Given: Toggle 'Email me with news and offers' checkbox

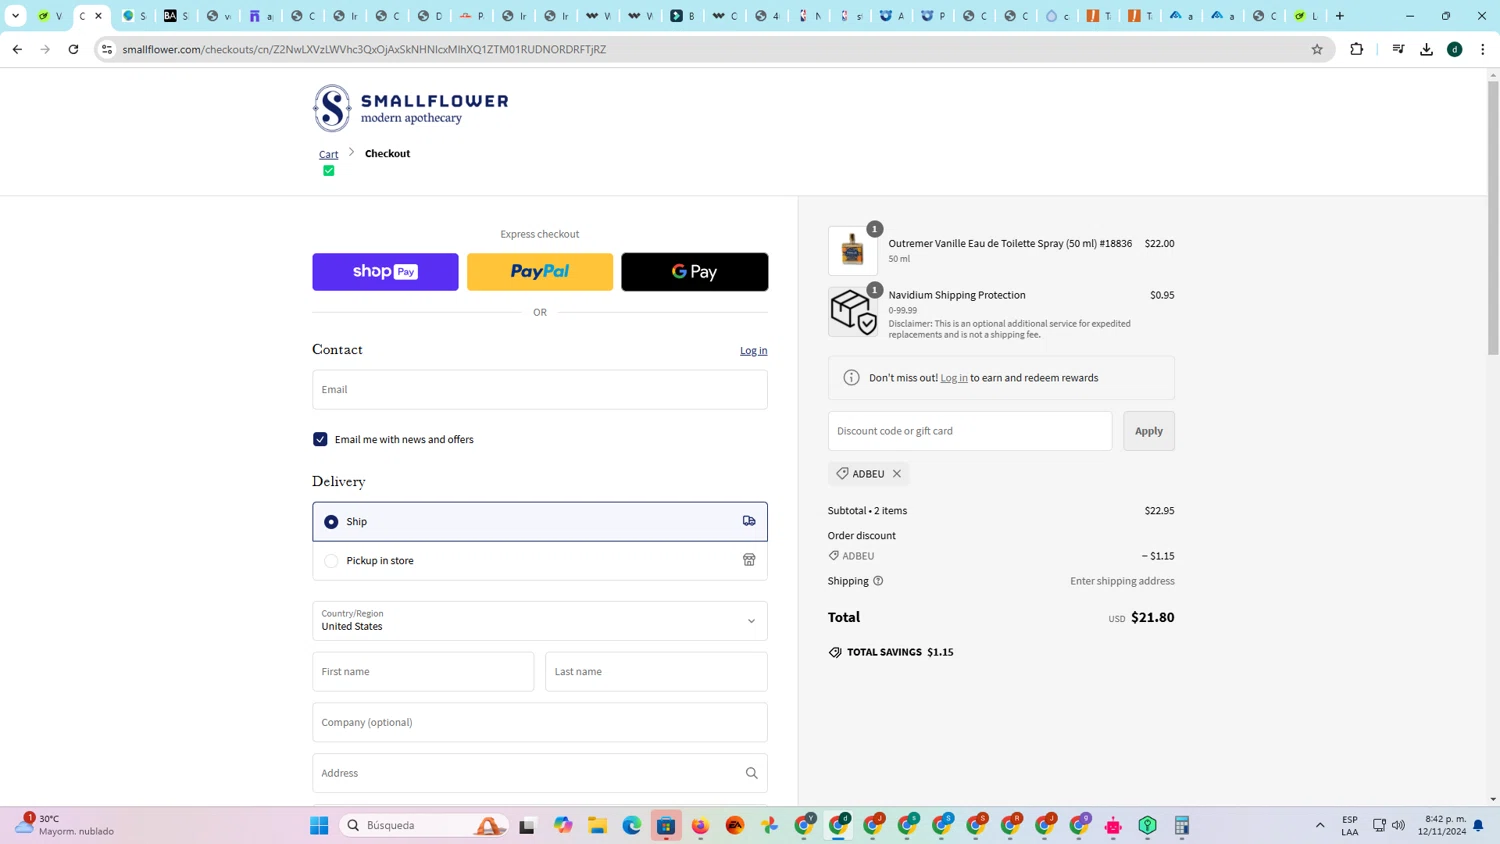Looking at the screenshot, I should point(320,439).
